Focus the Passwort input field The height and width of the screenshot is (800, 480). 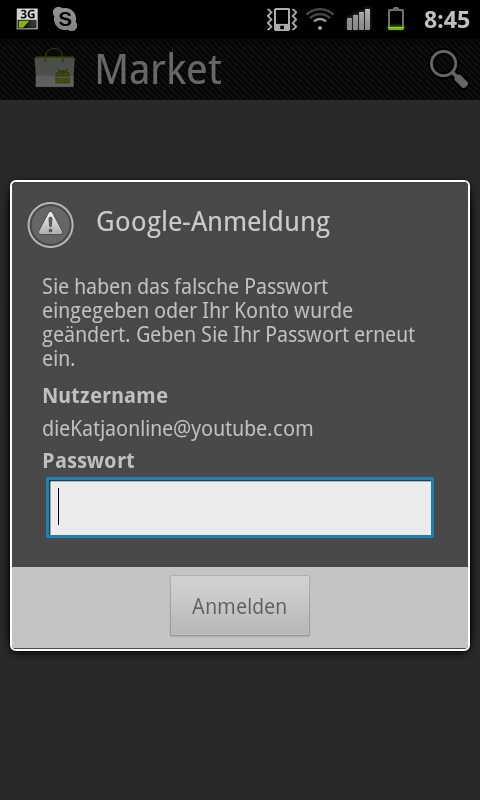pyautogui.click(x=240, y=507)
